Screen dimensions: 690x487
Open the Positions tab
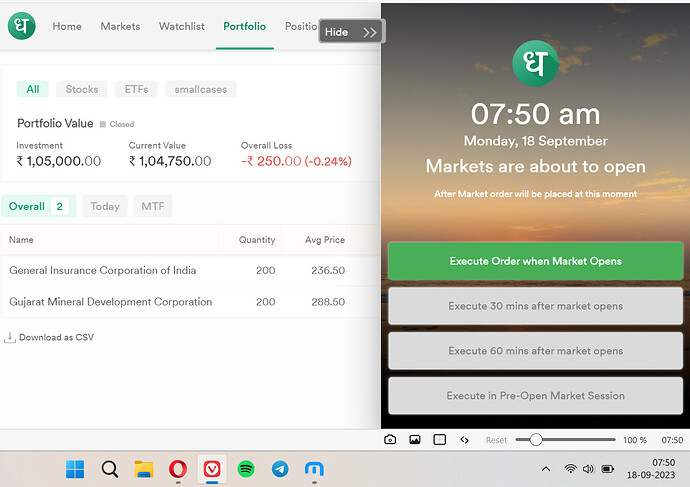coord(301,26)
